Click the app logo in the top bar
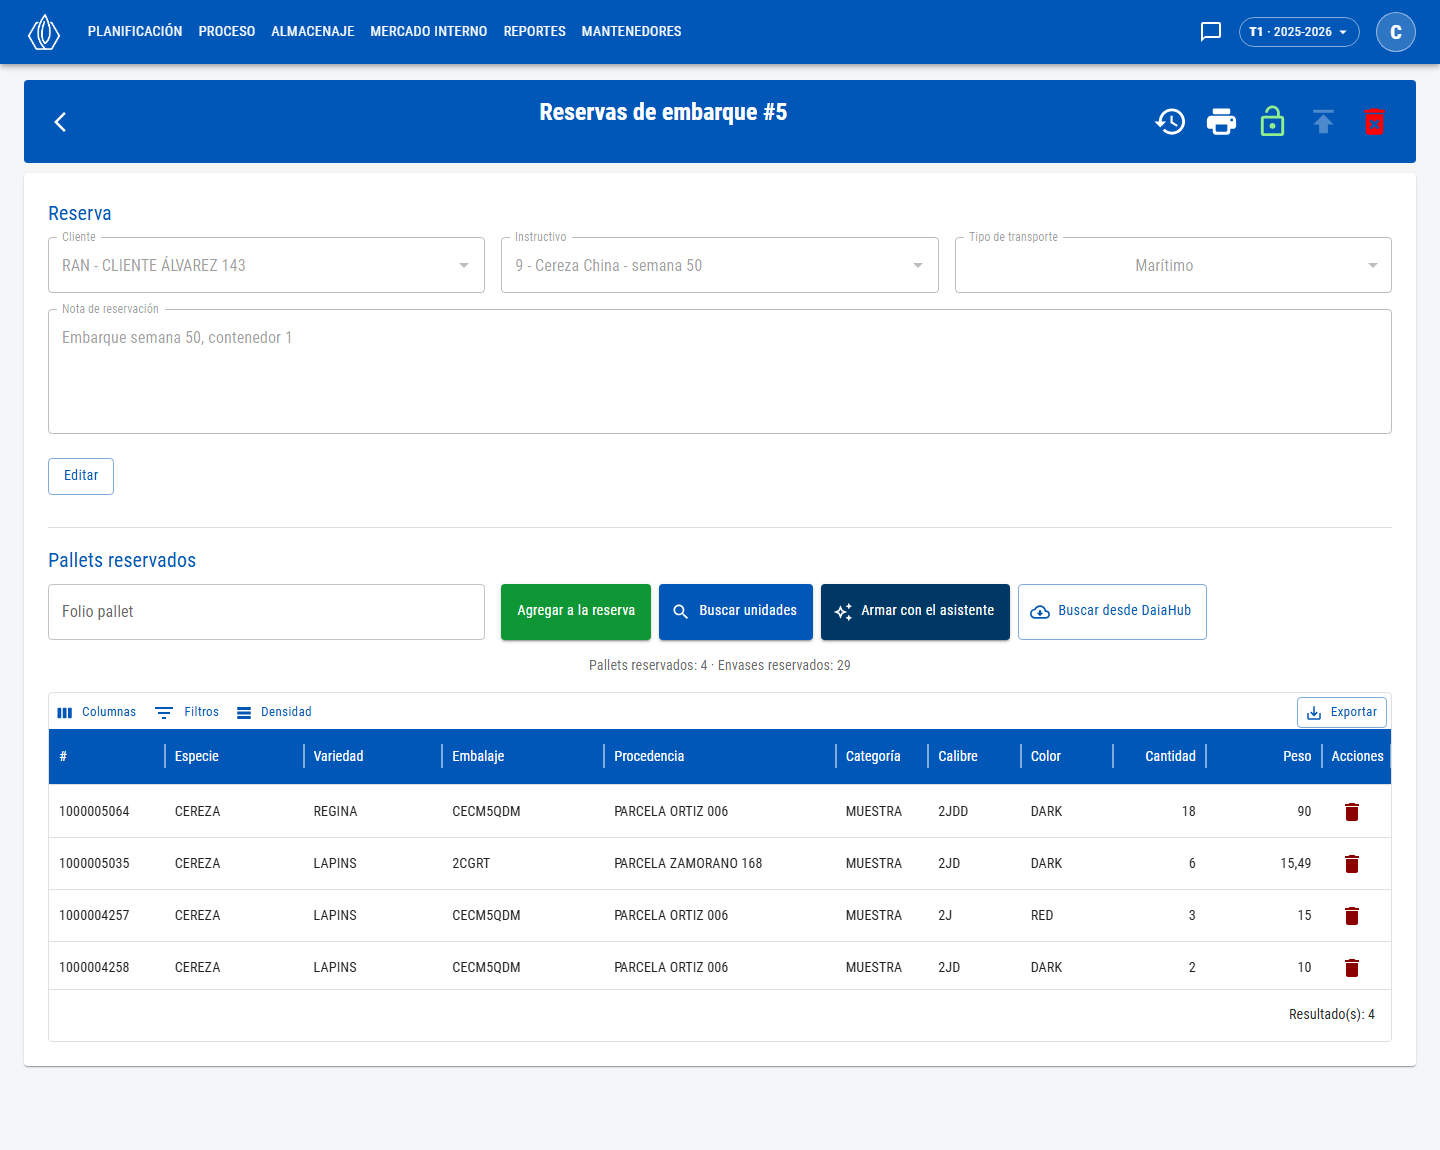1440x1150 pixels. (x=44, y=32)
